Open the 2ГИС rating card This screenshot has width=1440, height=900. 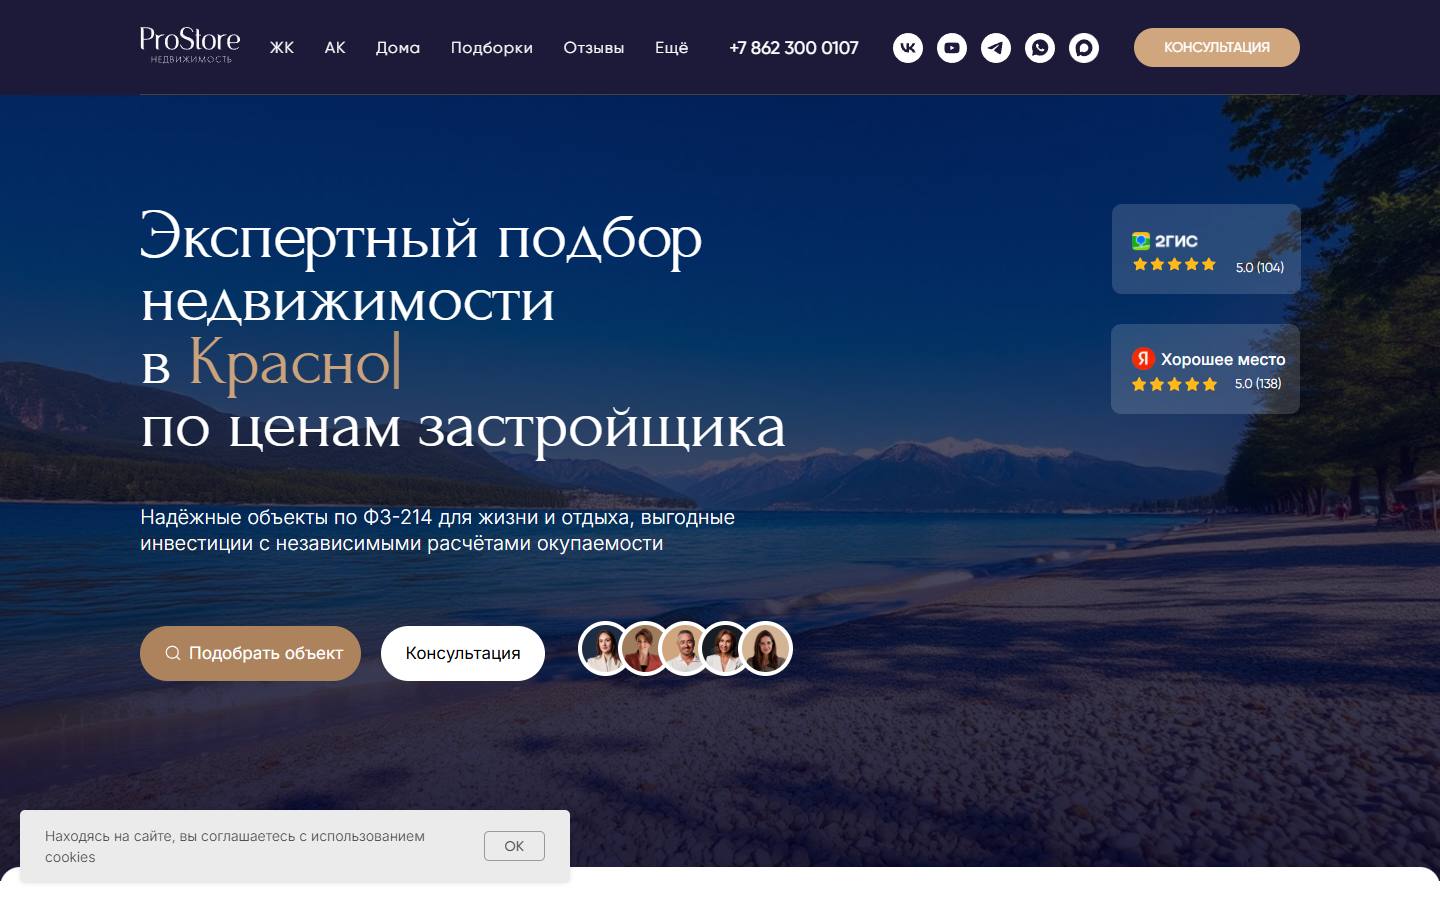1206,249
